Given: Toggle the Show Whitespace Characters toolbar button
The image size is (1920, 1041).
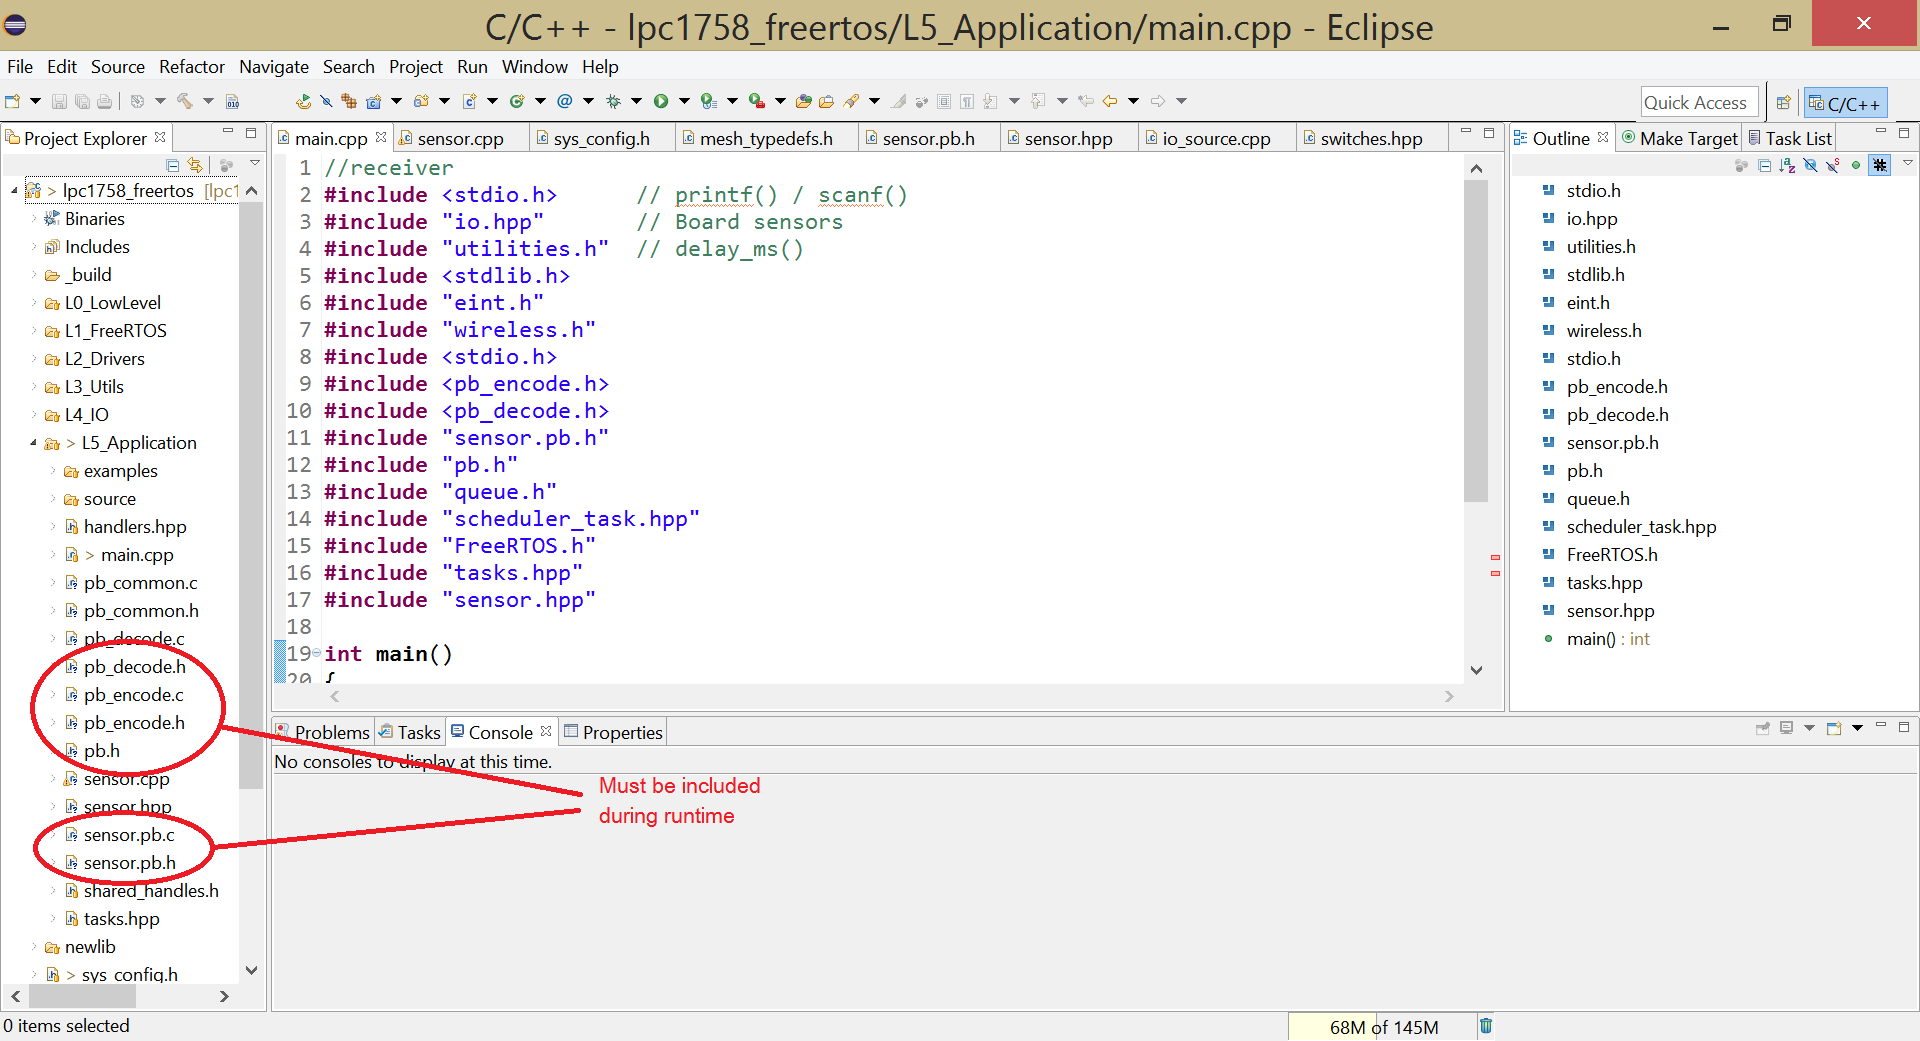Looking at the screenshot, I should tap(967, 101).
